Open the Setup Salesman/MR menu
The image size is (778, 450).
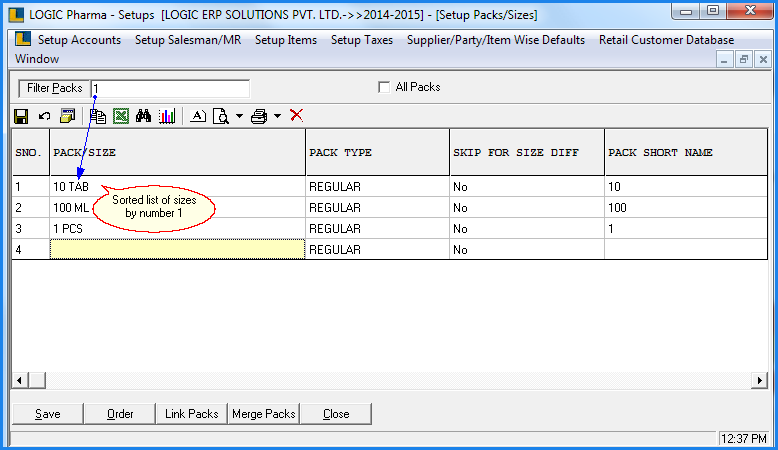click(188, 40)
